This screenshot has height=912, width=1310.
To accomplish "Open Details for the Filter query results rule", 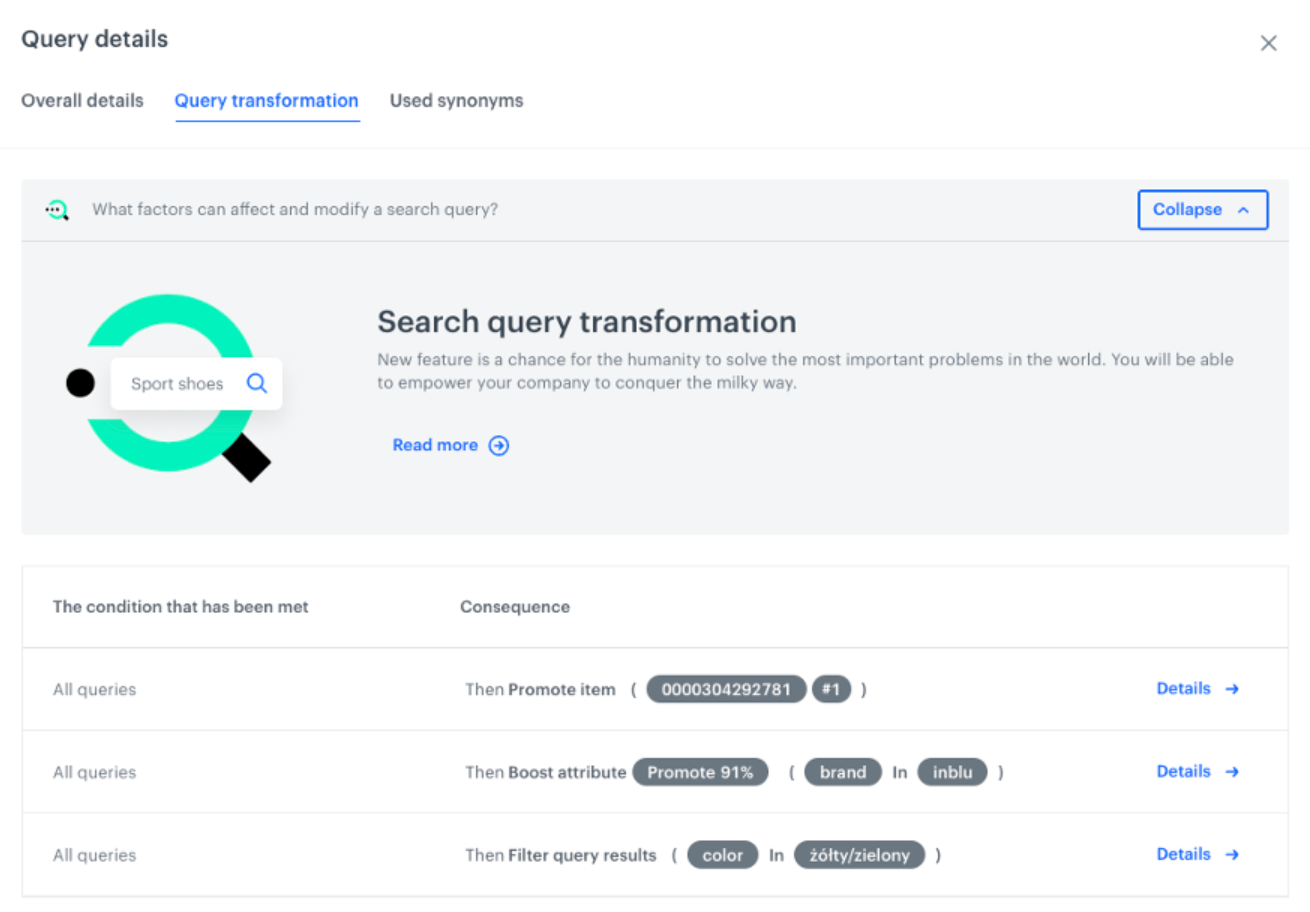I will click(1183, 854).
